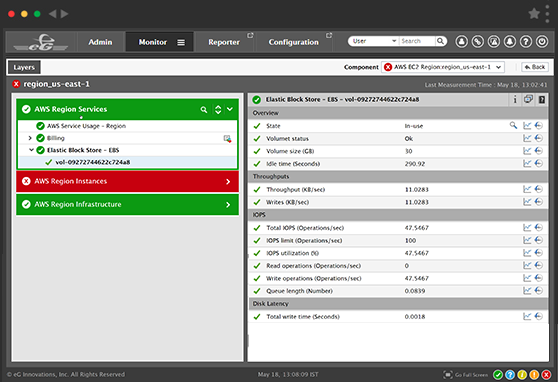Click the power sign-out icon
Viewport: 558px width, 382px height.
tap(542, 42)
